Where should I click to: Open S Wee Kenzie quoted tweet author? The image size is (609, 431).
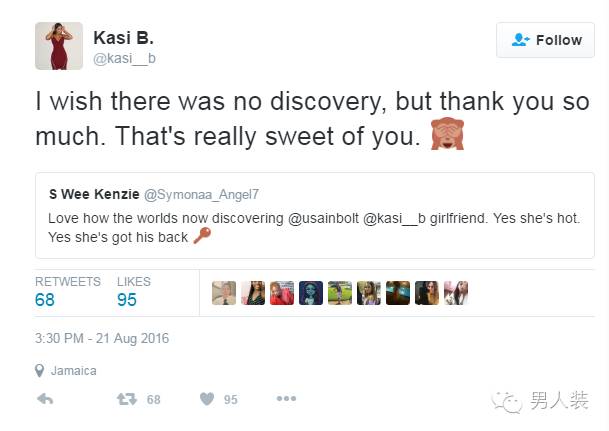coord(94,194)
